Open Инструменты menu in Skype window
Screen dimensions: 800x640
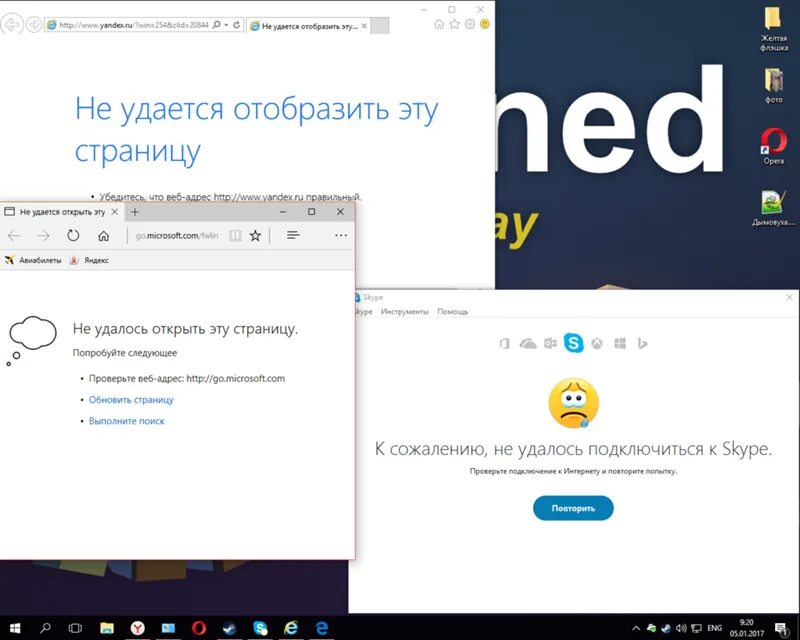tap(405, 312)
